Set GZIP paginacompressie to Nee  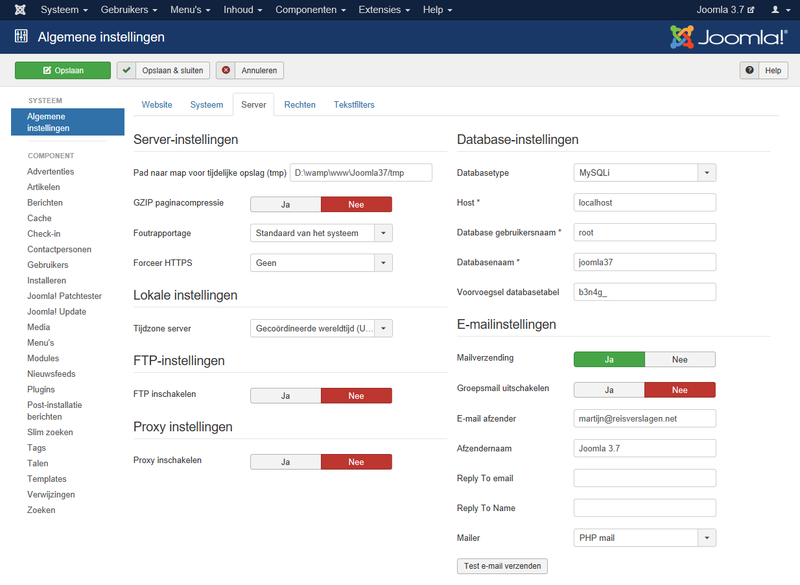click(x=356, y=205)
